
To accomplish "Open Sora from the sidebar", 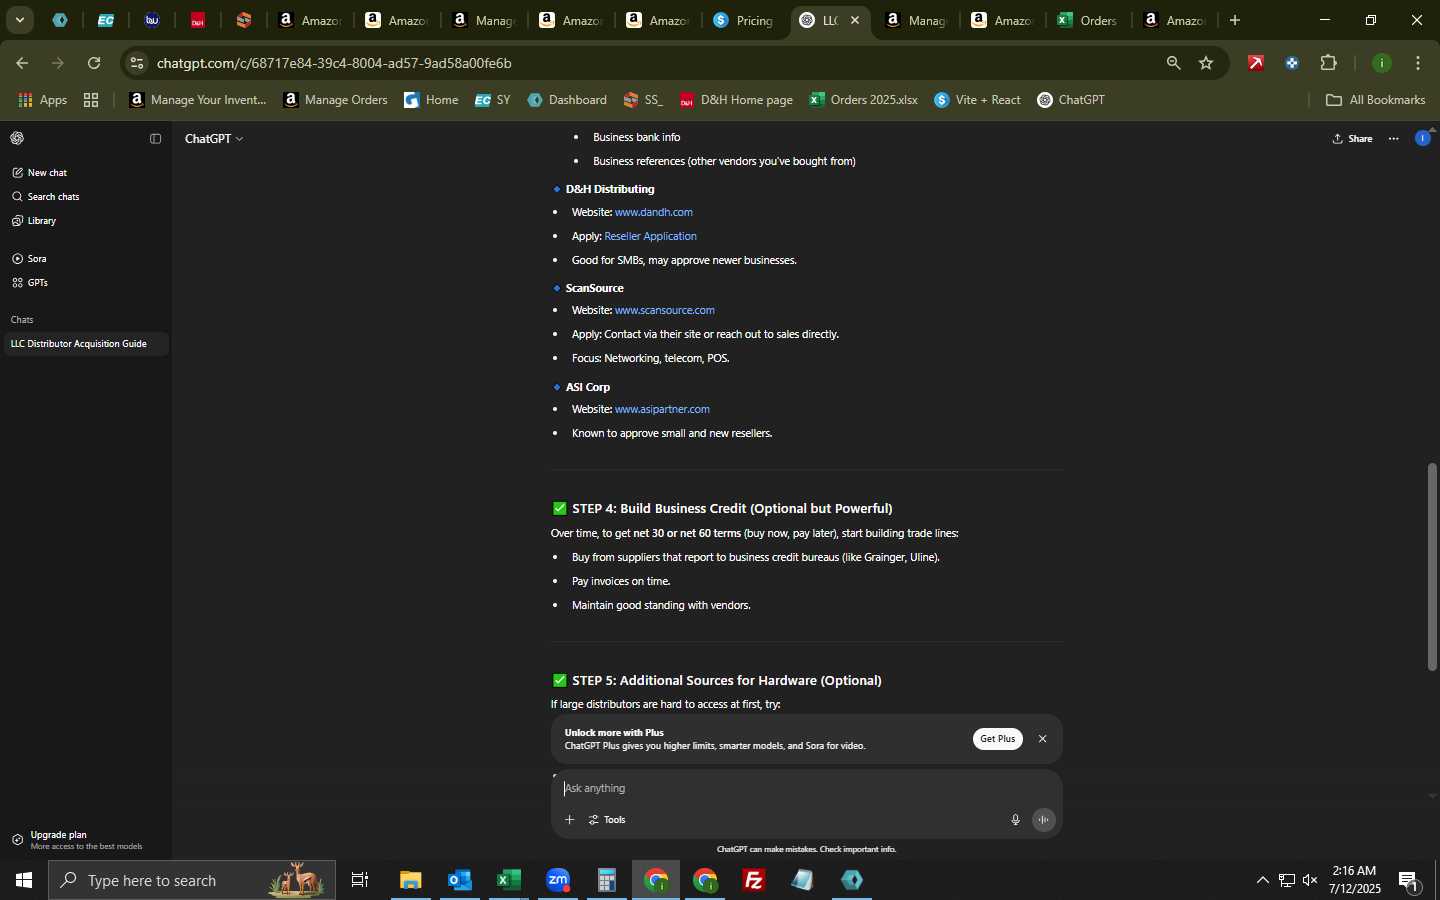I will tap(30, 259).
